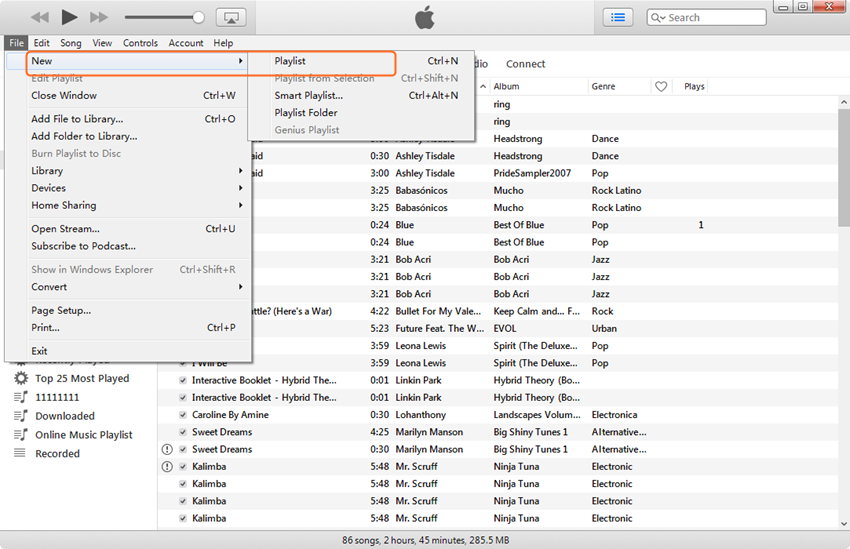Click the Play button
850x549 pixels.
pos(69,17)
